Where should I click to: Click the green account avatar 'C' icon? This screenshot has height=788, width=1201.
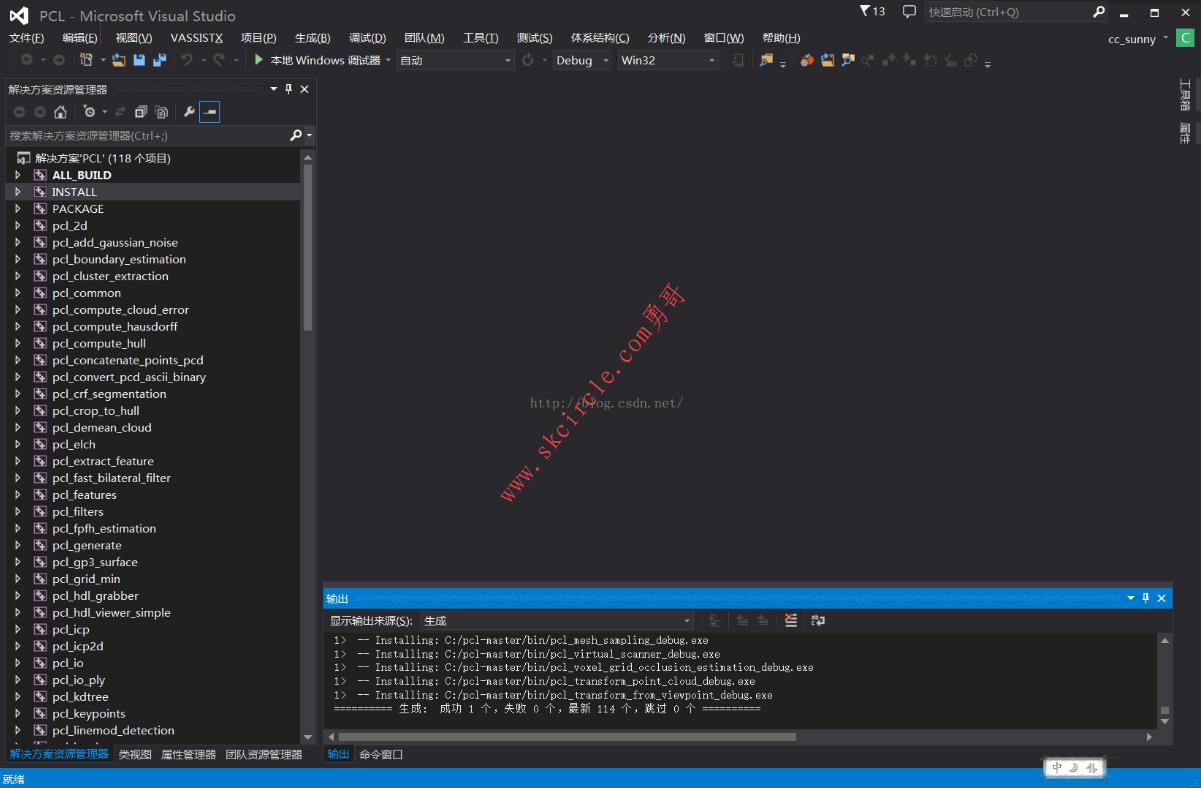[1185, 38]
